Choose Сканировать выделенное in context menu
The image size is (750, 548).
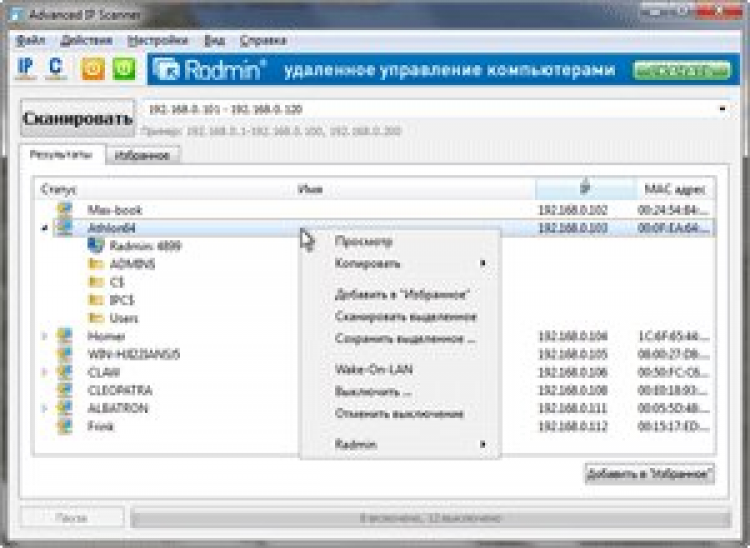(x=400, y=317)
